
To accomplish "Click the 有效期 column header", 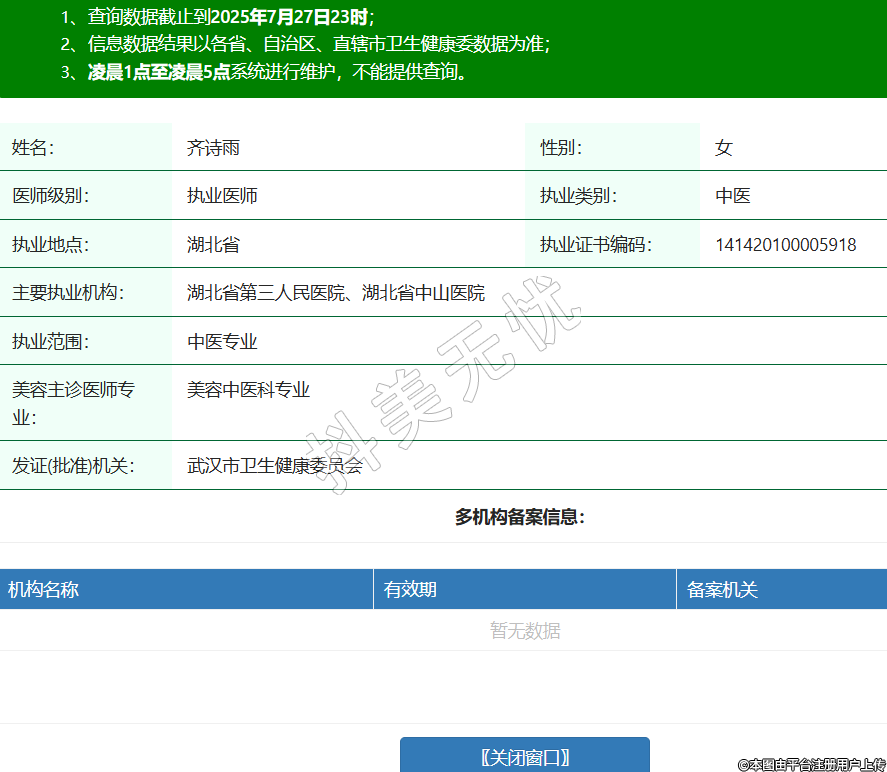I will pos(410,590).
